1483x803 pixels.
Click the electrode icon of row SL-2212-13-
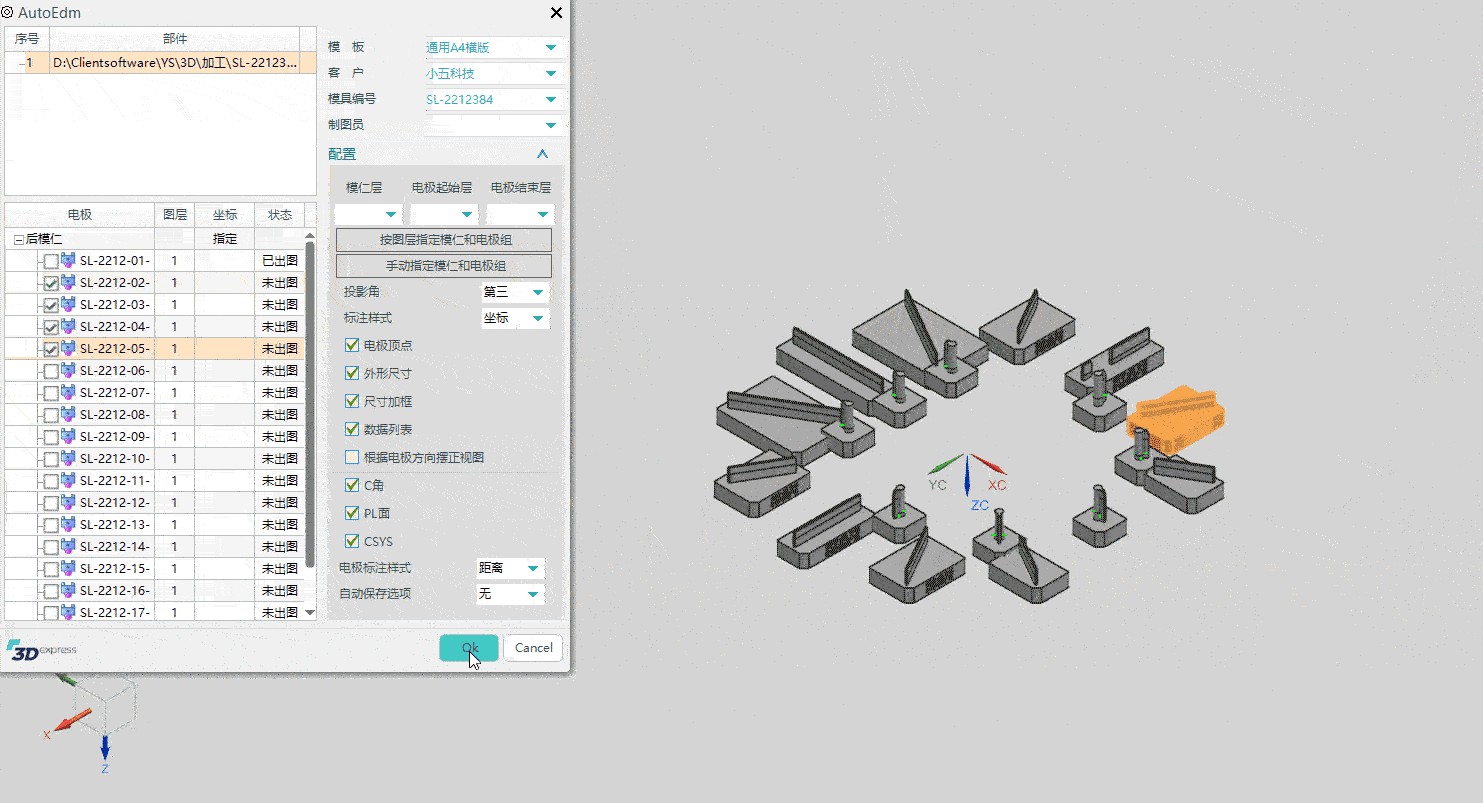pyautogui.click(x=68, y=525)
